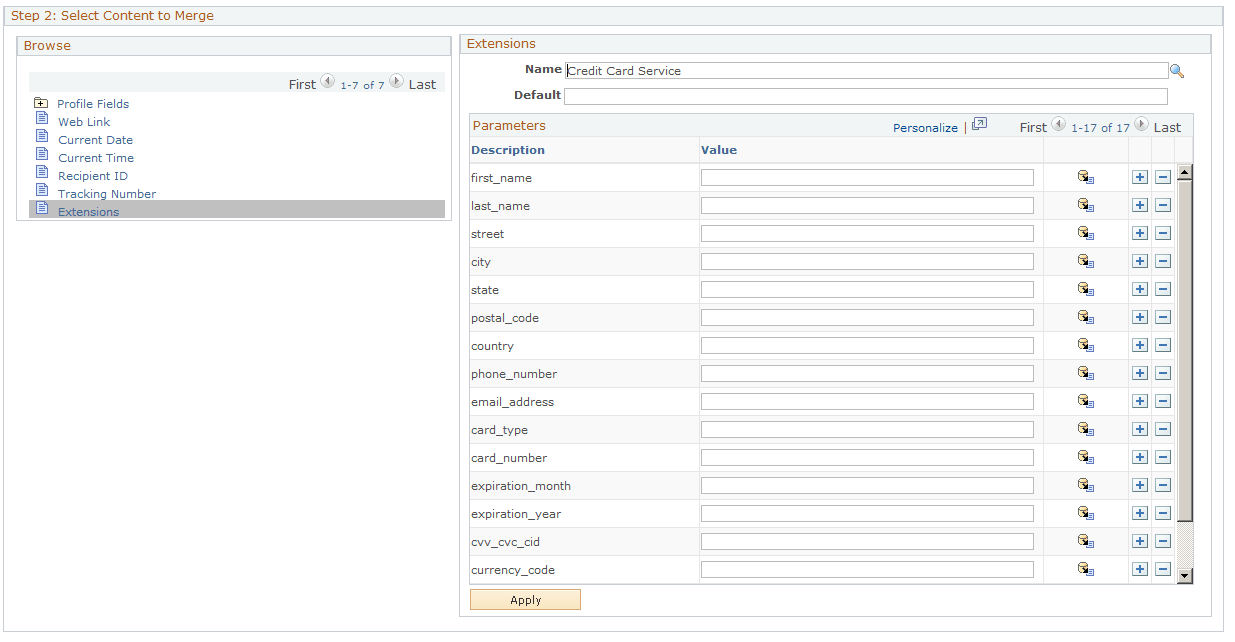1235x642 pixels.
Task: Click the Default input field
Action: tap(866, 96)
